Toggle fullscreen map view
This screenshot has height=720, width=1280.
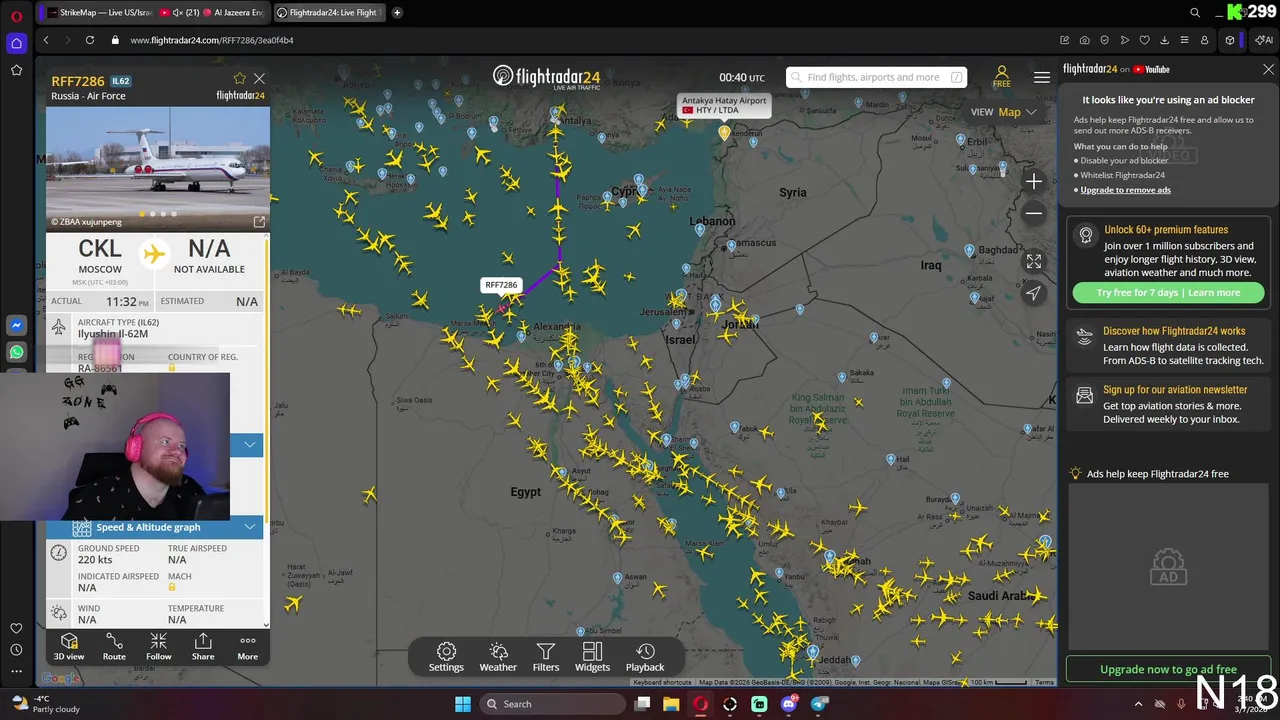click(x=1034, y=261)
